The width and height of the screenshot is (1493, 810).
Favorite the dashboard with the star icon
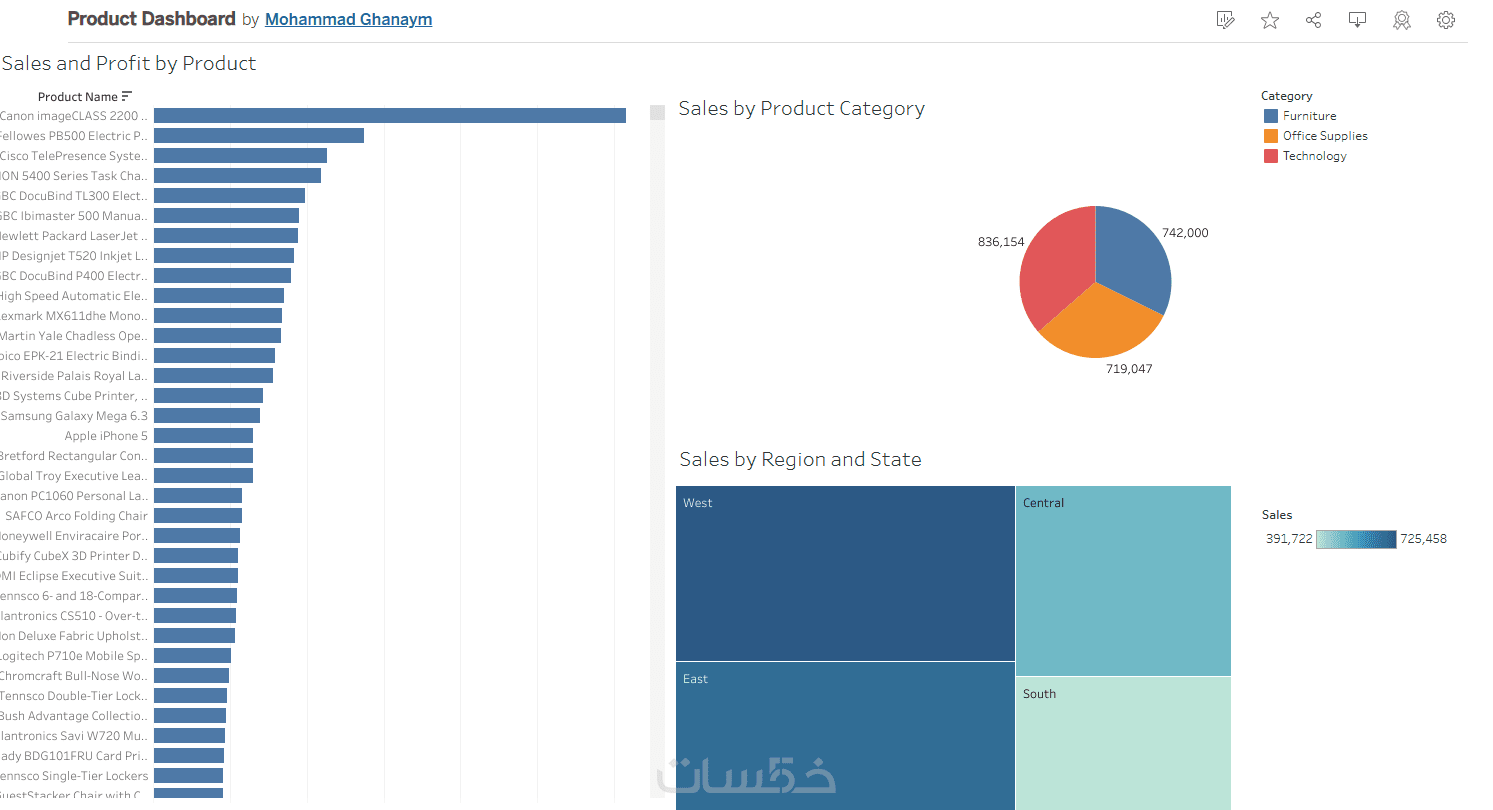click(x=1270, y=20)
